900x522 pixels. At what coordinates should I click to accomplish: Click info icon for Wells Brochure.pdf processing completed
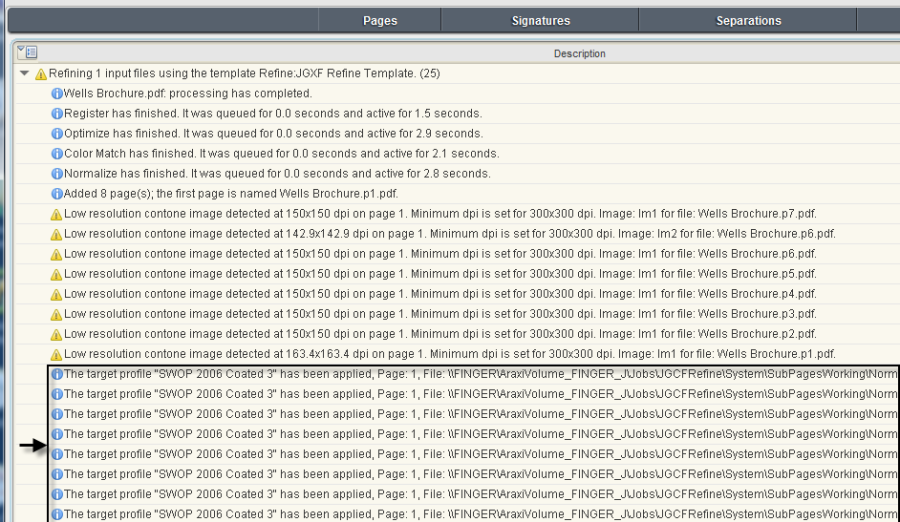pyautogui.click(x=57, y=94)
